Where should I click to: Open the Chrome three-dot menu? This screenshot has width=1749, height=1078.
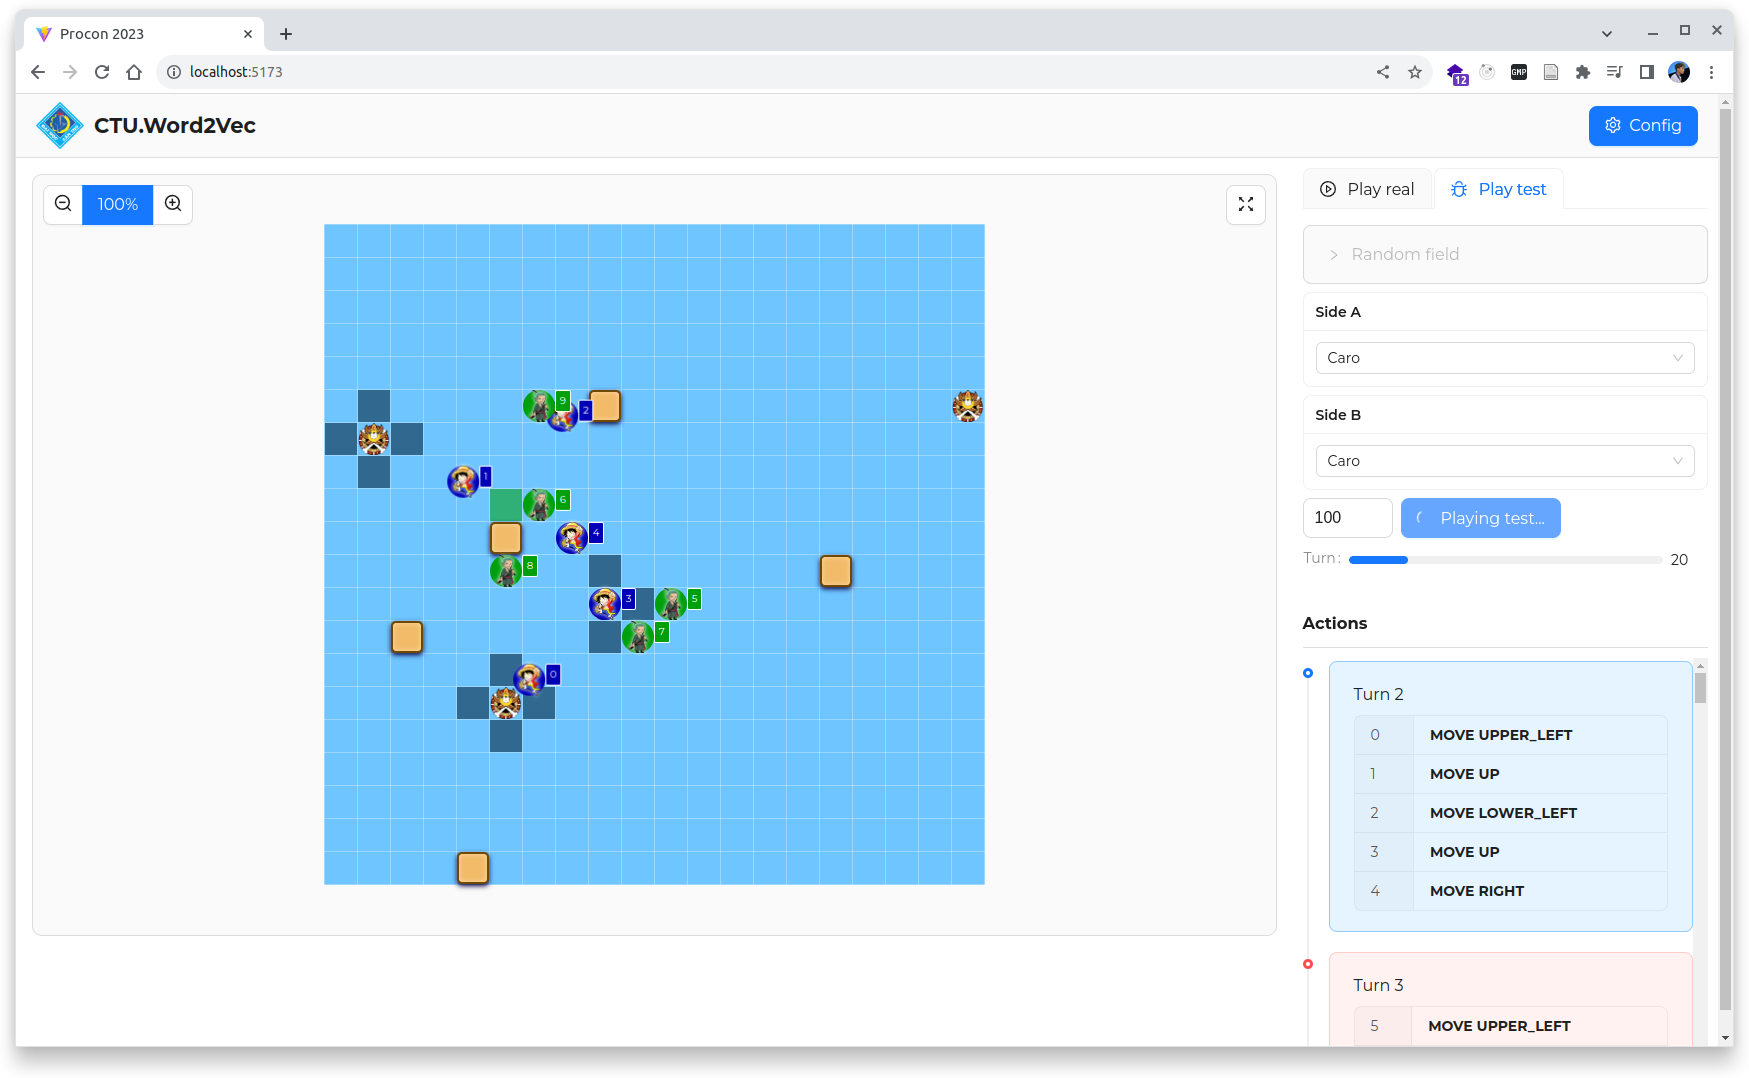tap(1711, 72)
